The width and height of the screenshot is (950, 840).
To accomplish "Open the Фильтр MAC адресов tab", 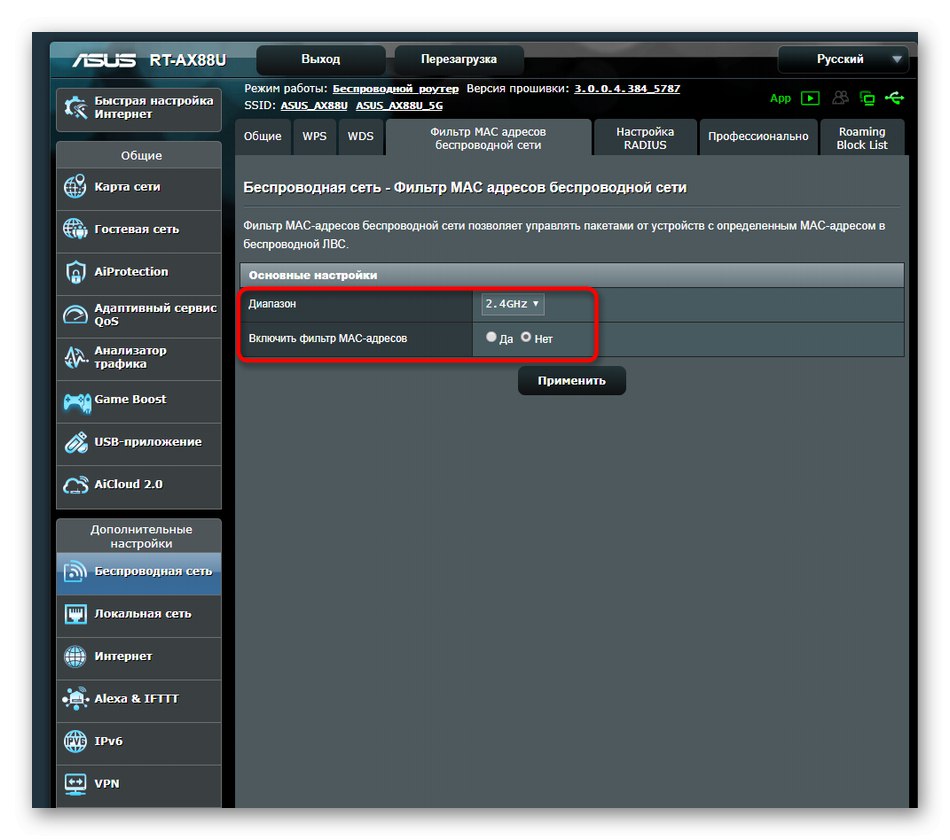I will 488,138.
